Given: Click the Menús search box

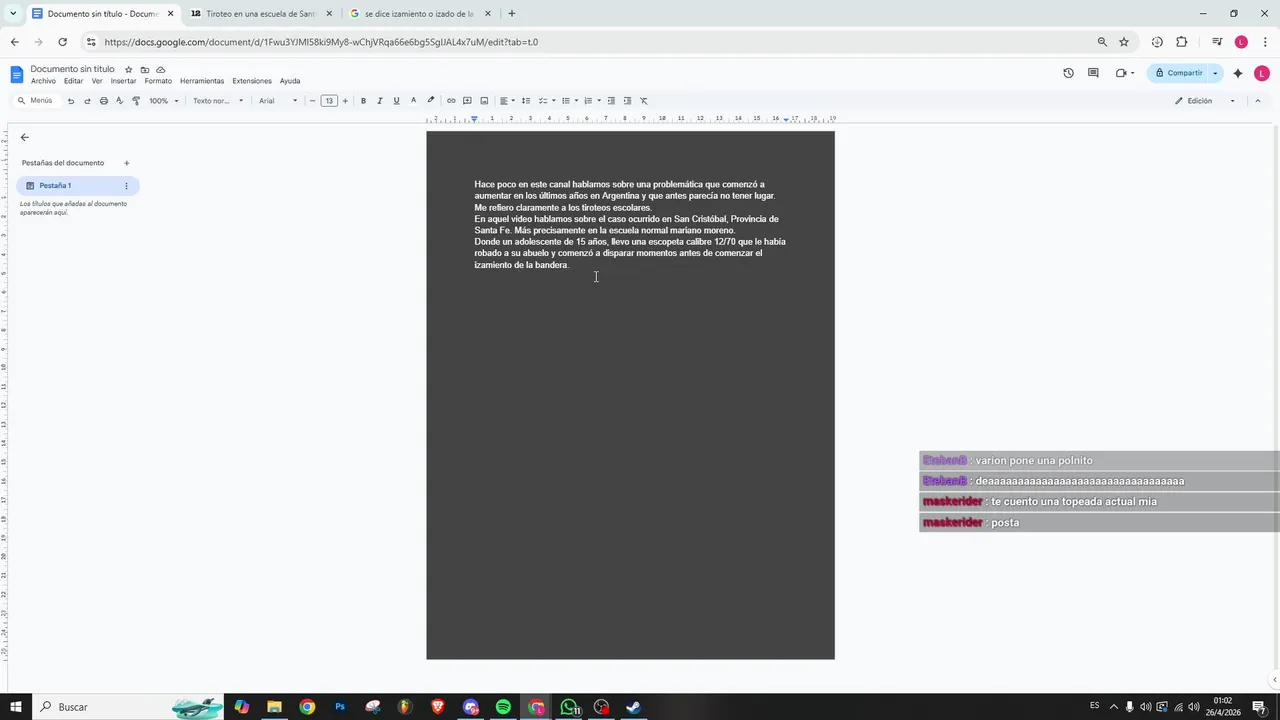Looking at the screenshot, I should 35,101.
